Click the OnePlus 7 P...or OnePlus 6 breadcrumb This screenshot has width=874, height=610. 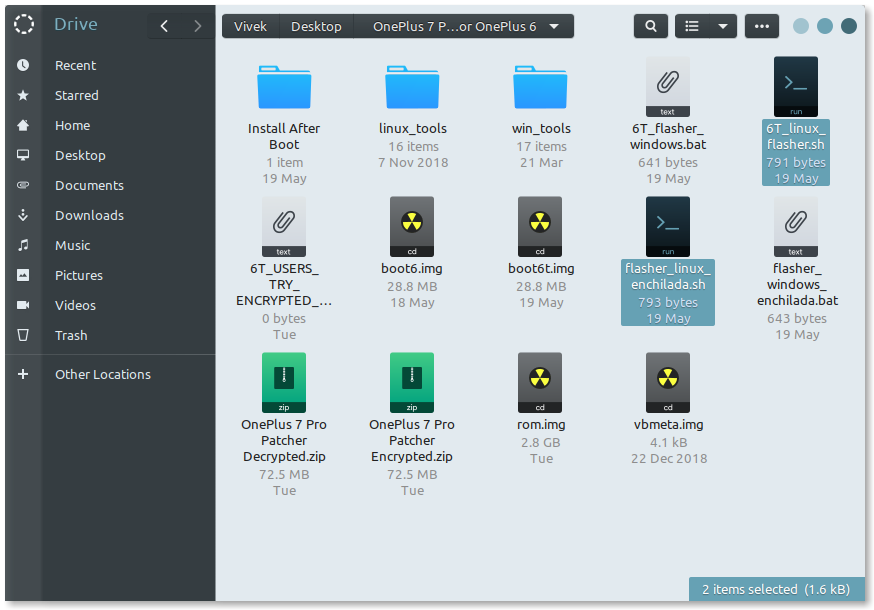[464, 26]
